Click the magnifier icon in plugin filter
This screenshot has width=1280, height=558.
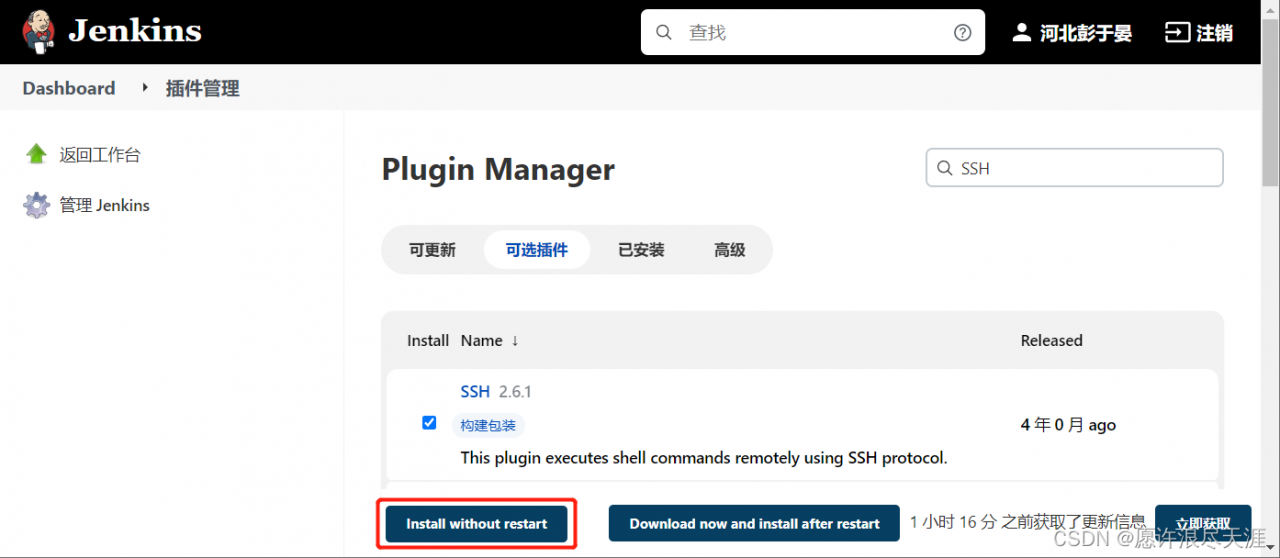coord(944,169)
